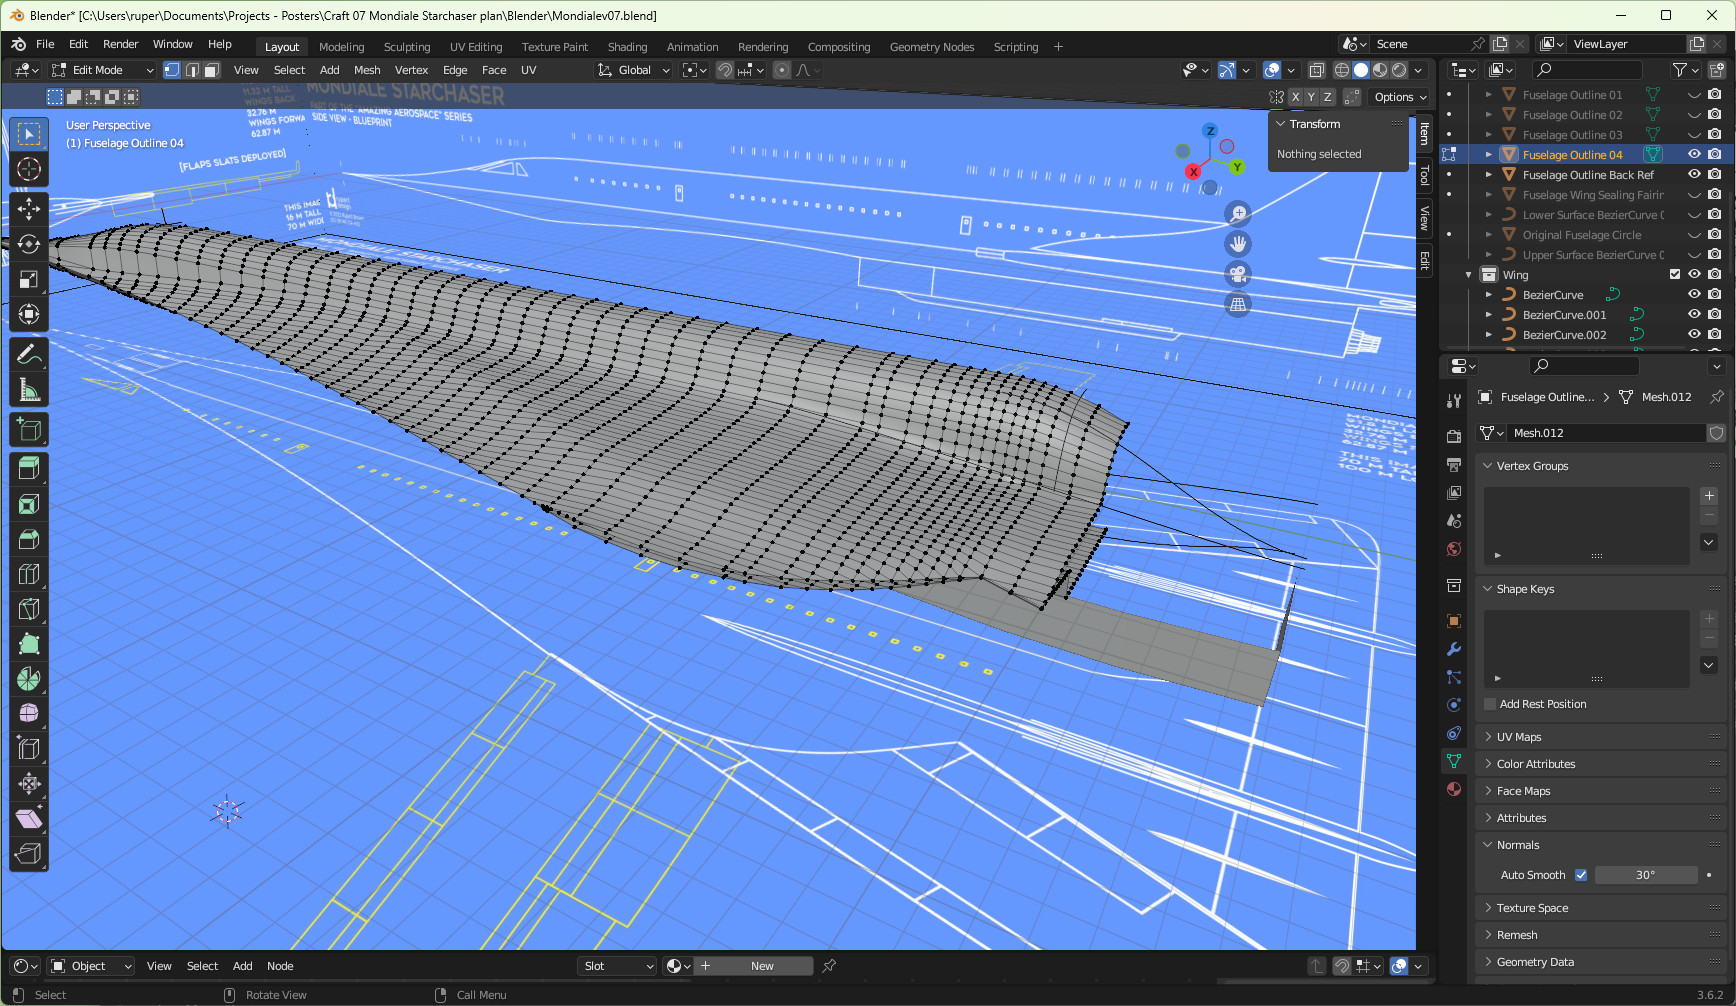Select the Annotate pencil tool
Image resolution: width=1736 pixels, height=1006 pixels.
point(29,354)
